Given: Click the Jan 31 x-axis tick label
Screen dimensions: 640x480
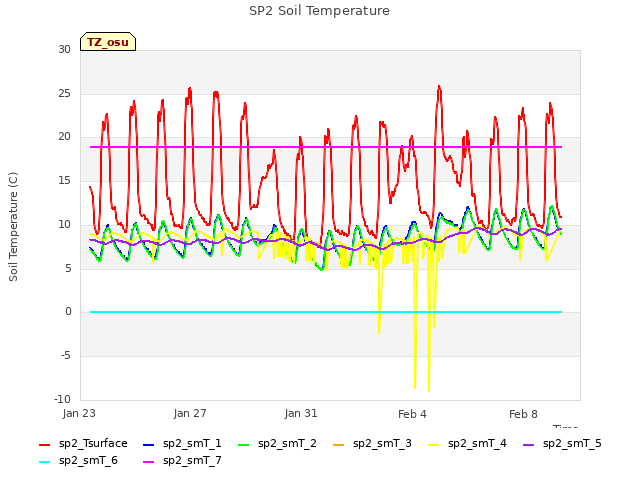Looking at the screenshot, I should [x=301, y=413].
